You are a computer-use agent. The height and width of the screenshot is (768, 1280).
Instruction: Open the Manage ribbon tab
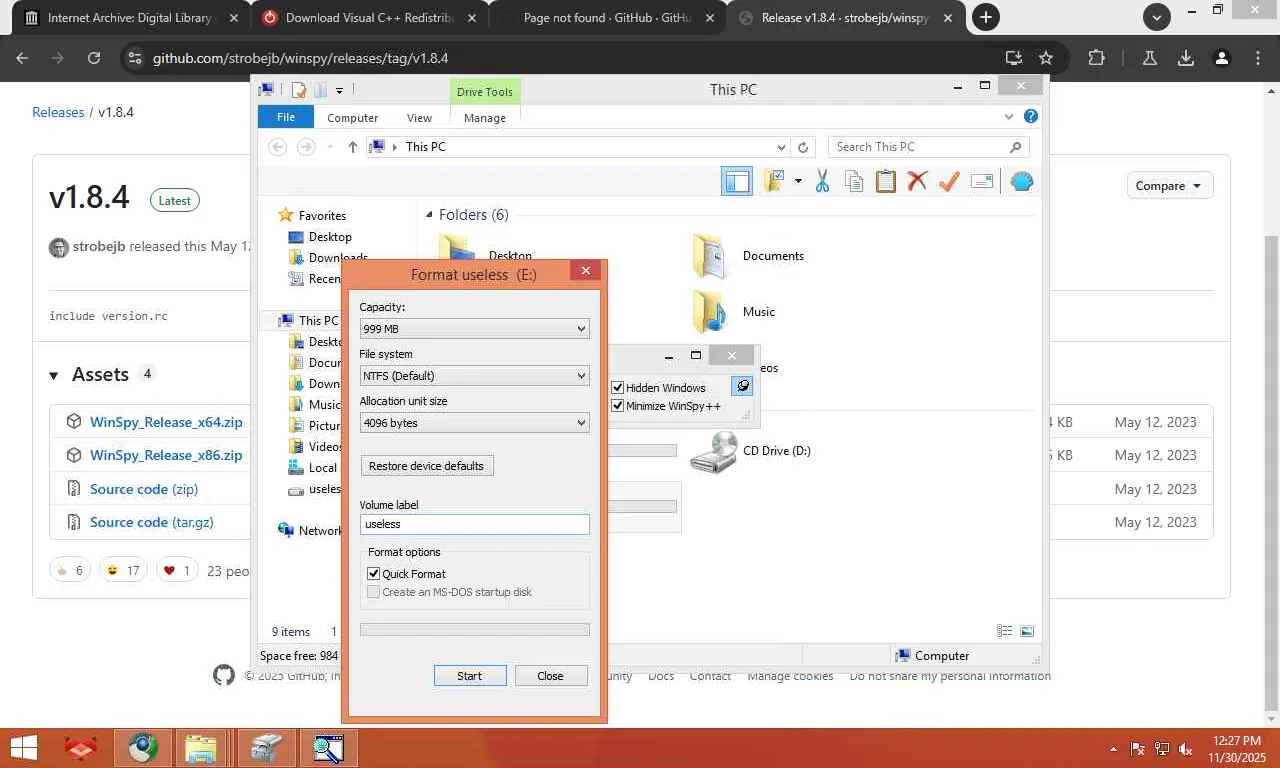click(x=485, y=118)
